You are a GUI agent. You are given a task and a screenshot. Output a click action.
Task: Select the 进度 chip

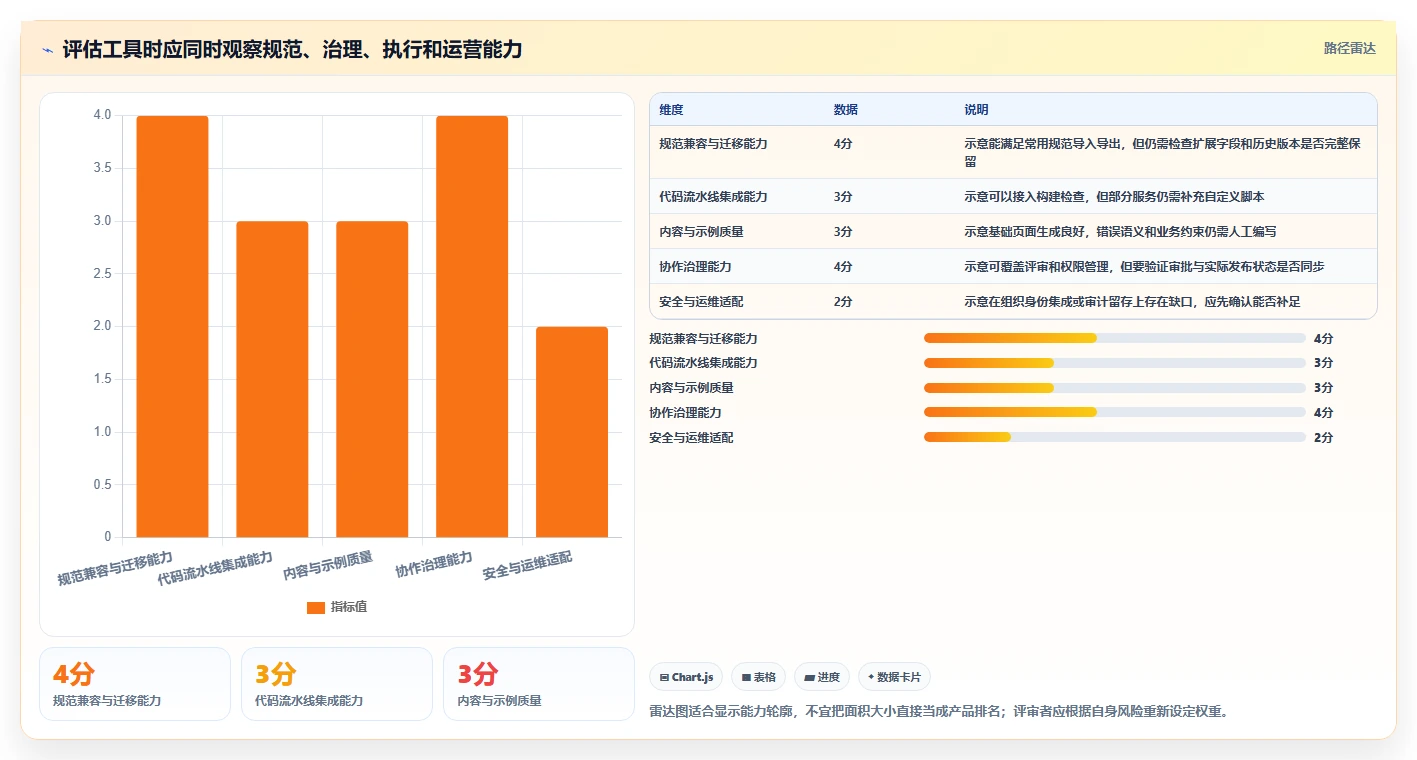tap(822, 677)
